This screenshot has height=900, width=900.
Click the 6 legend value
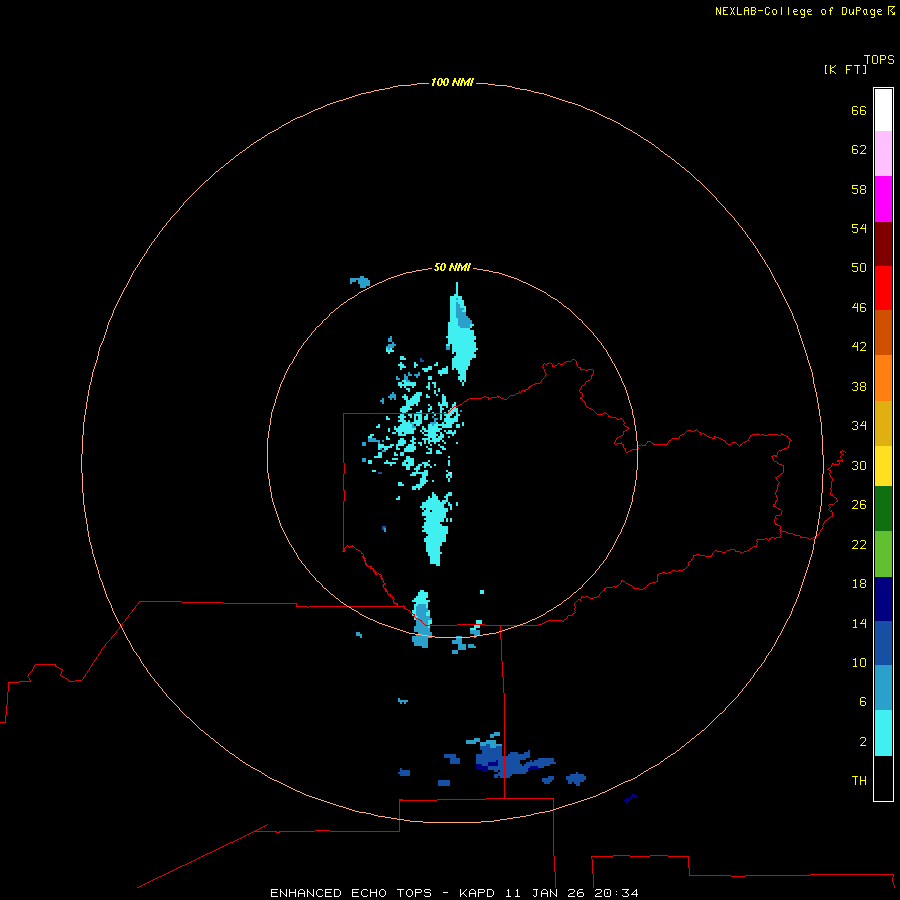point(863,702)
